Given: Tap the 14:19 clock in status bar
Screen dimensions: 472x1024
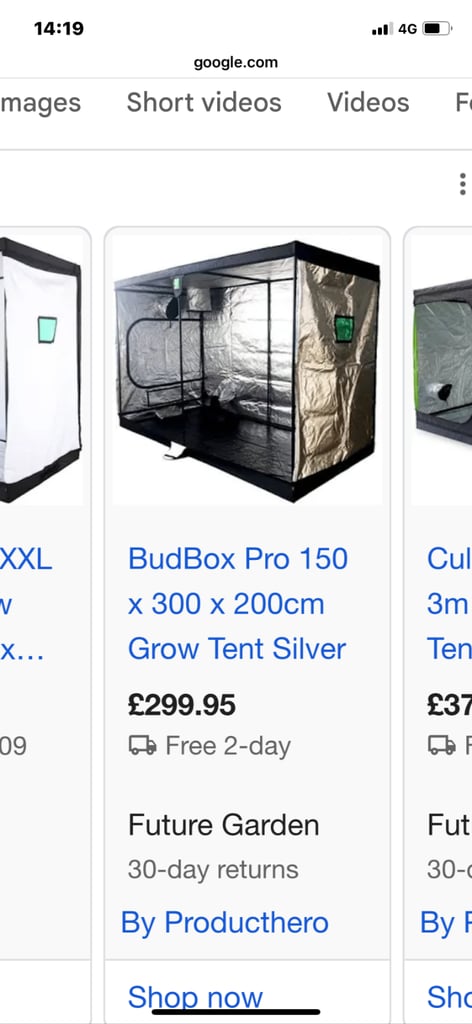Looking at the screenshot, I should 59,29.
